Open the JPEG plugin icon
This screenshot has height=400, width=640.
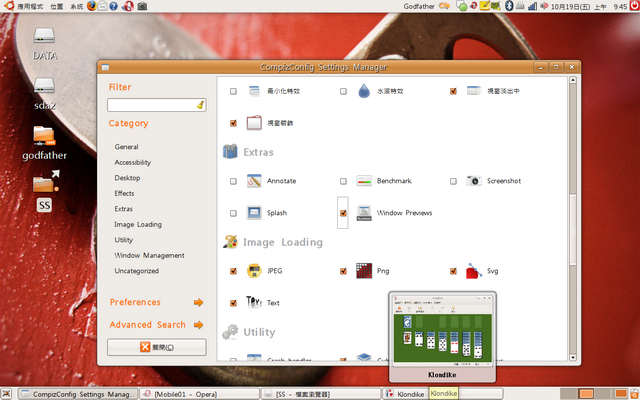point(254,271)
